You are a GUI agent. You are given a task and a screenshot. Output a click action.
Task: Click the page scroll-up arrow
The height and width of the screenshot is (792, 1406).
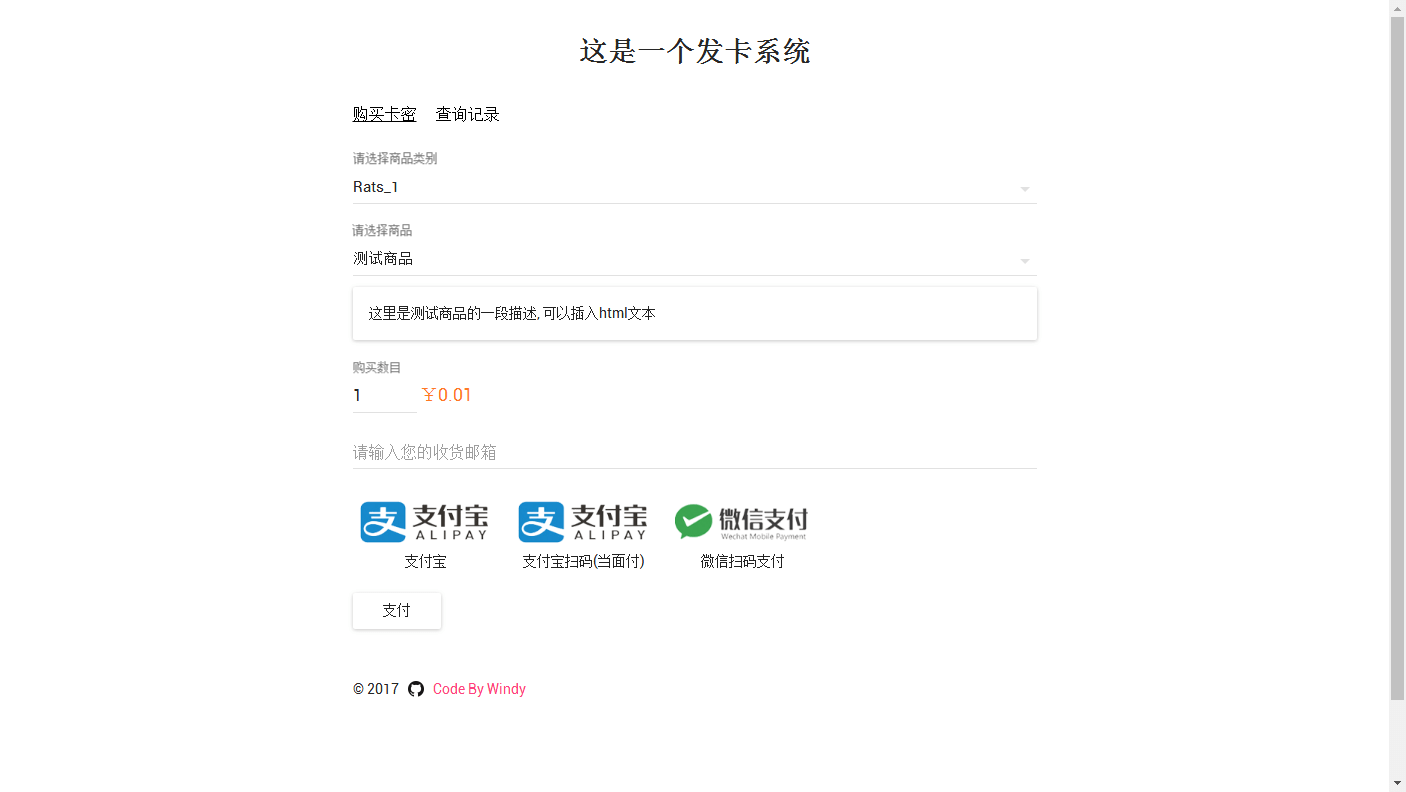[x=1398, y=8]
